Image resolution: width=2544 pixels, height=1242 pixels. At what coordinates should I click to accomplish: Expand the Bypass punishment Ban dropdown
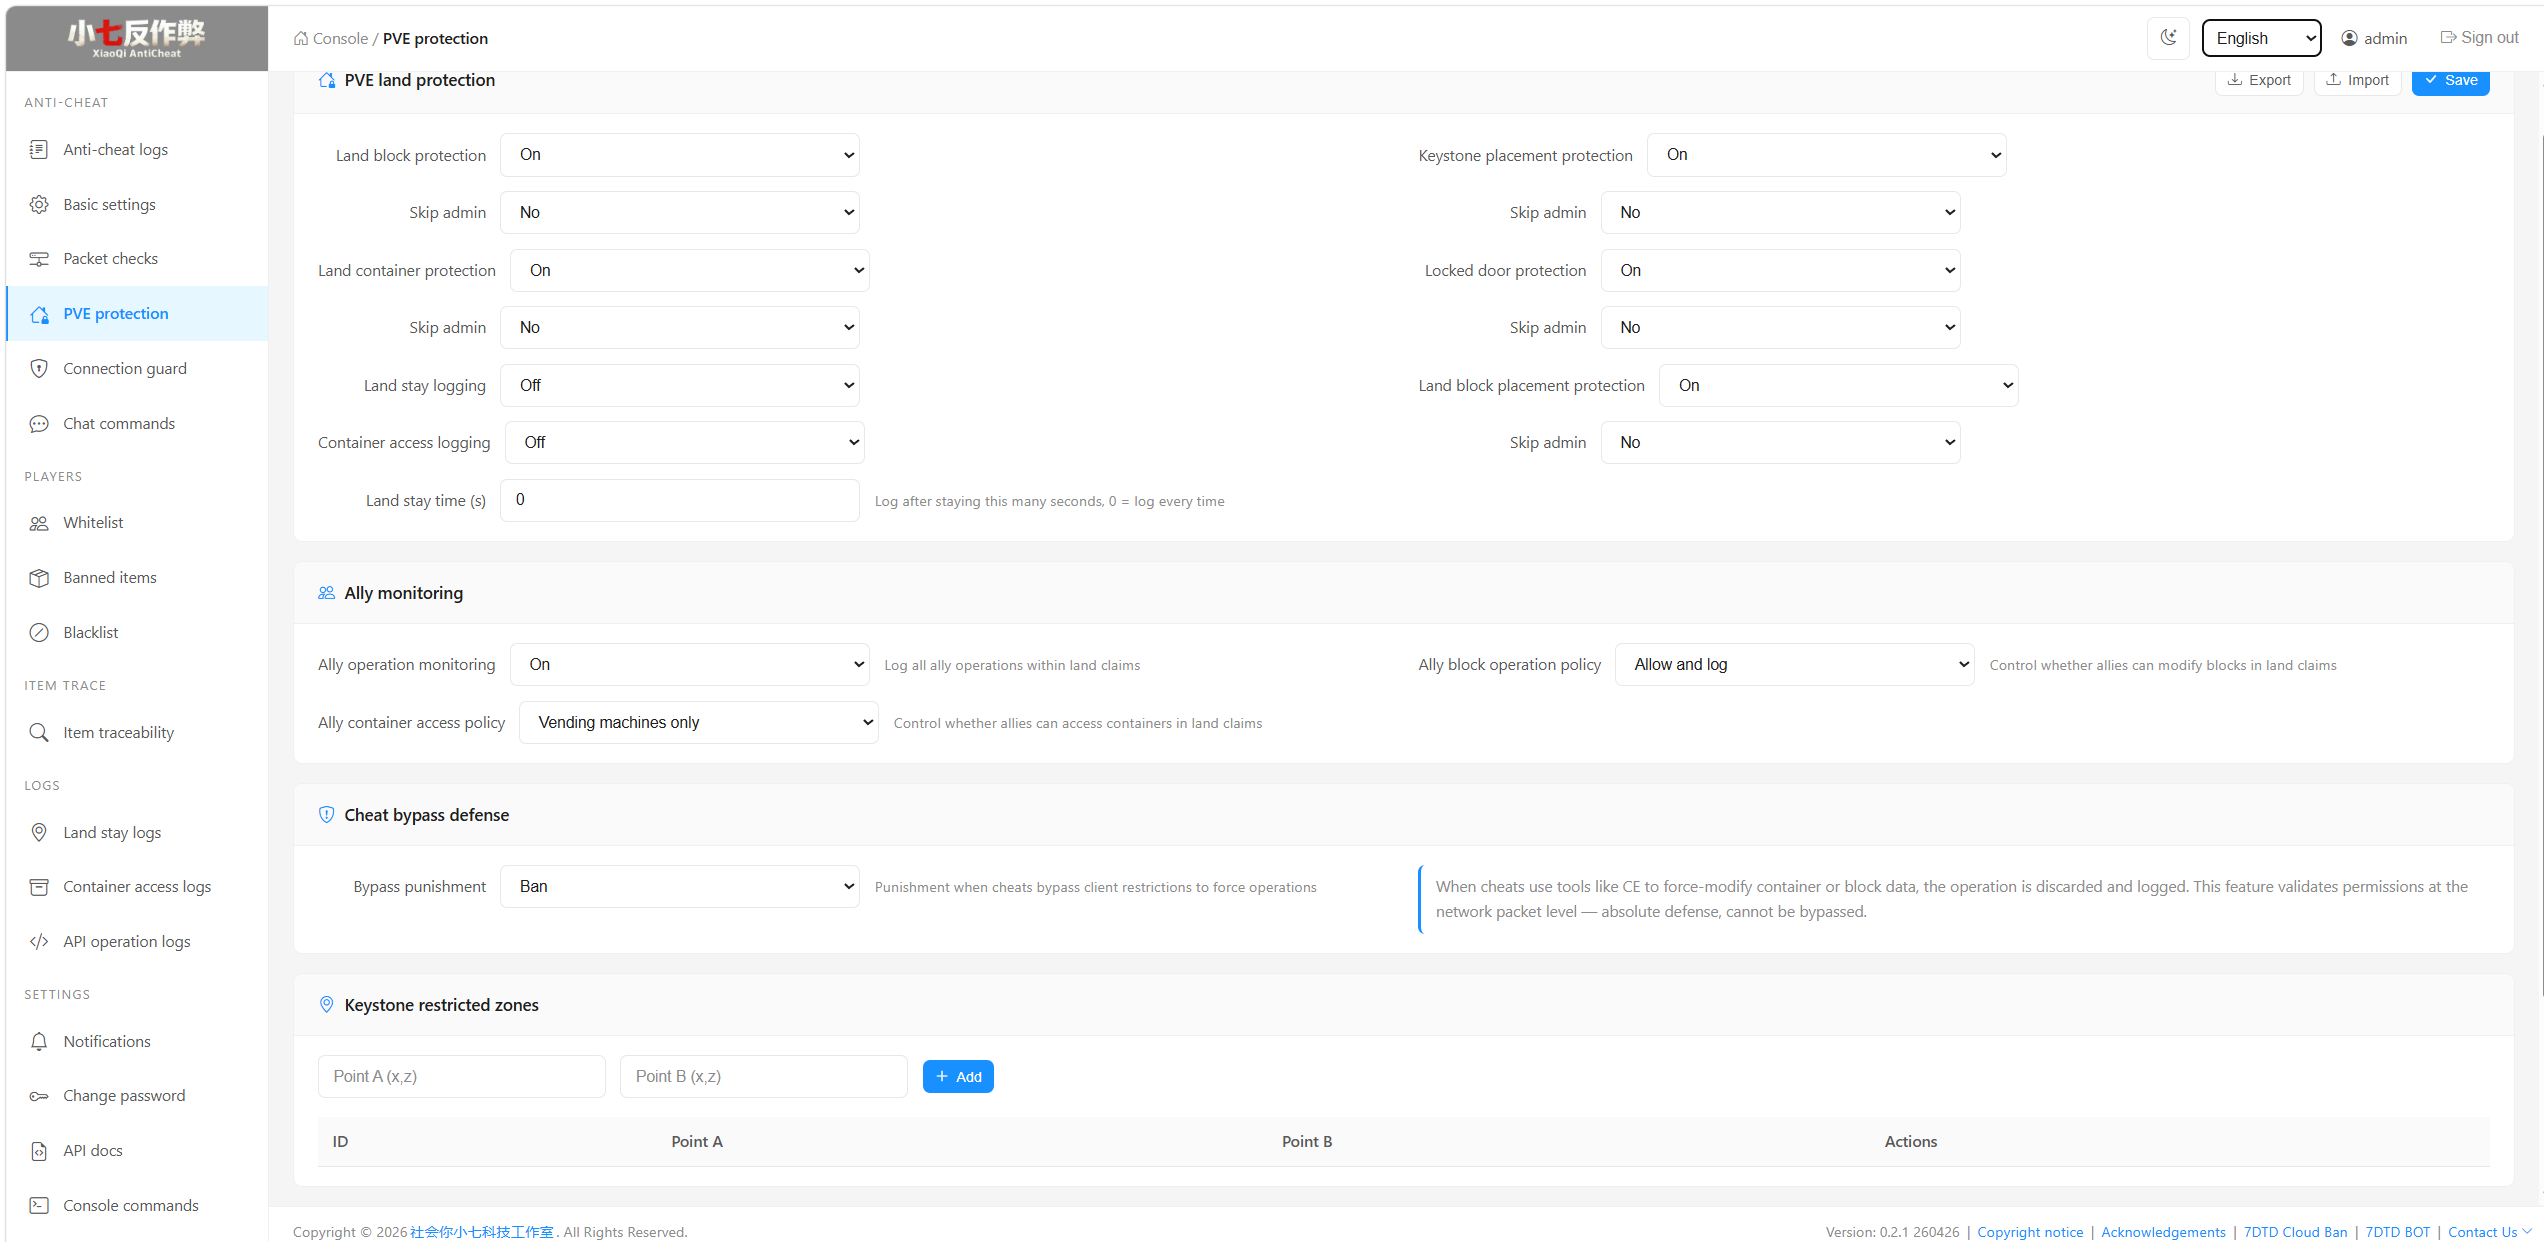(679, 887)
